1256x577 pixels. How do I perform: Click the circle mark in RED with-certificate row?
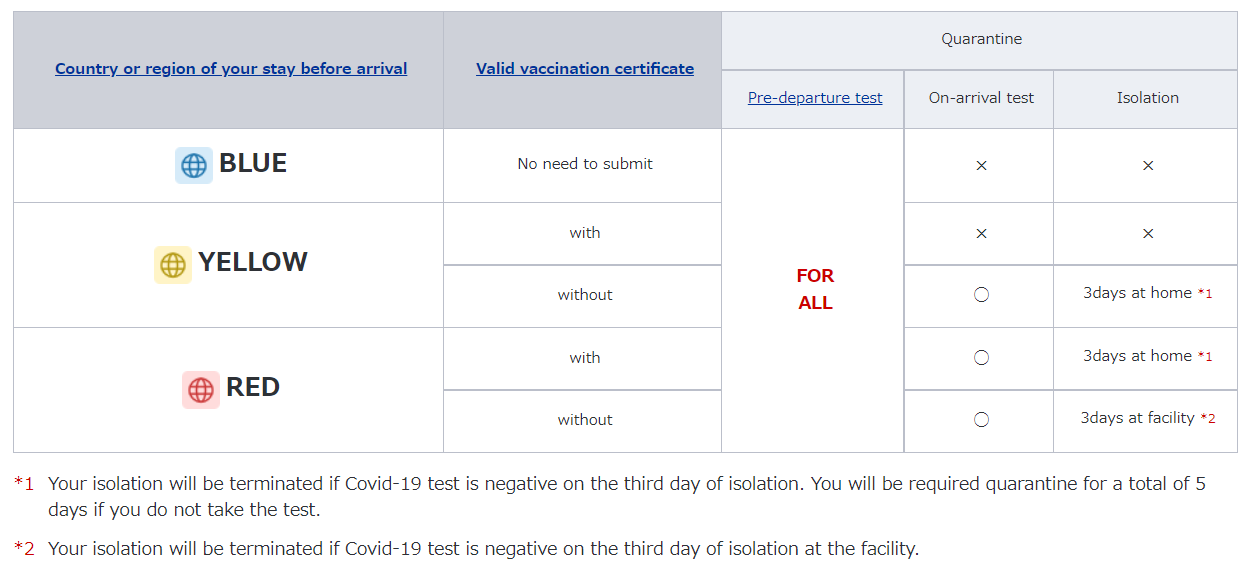981,358
